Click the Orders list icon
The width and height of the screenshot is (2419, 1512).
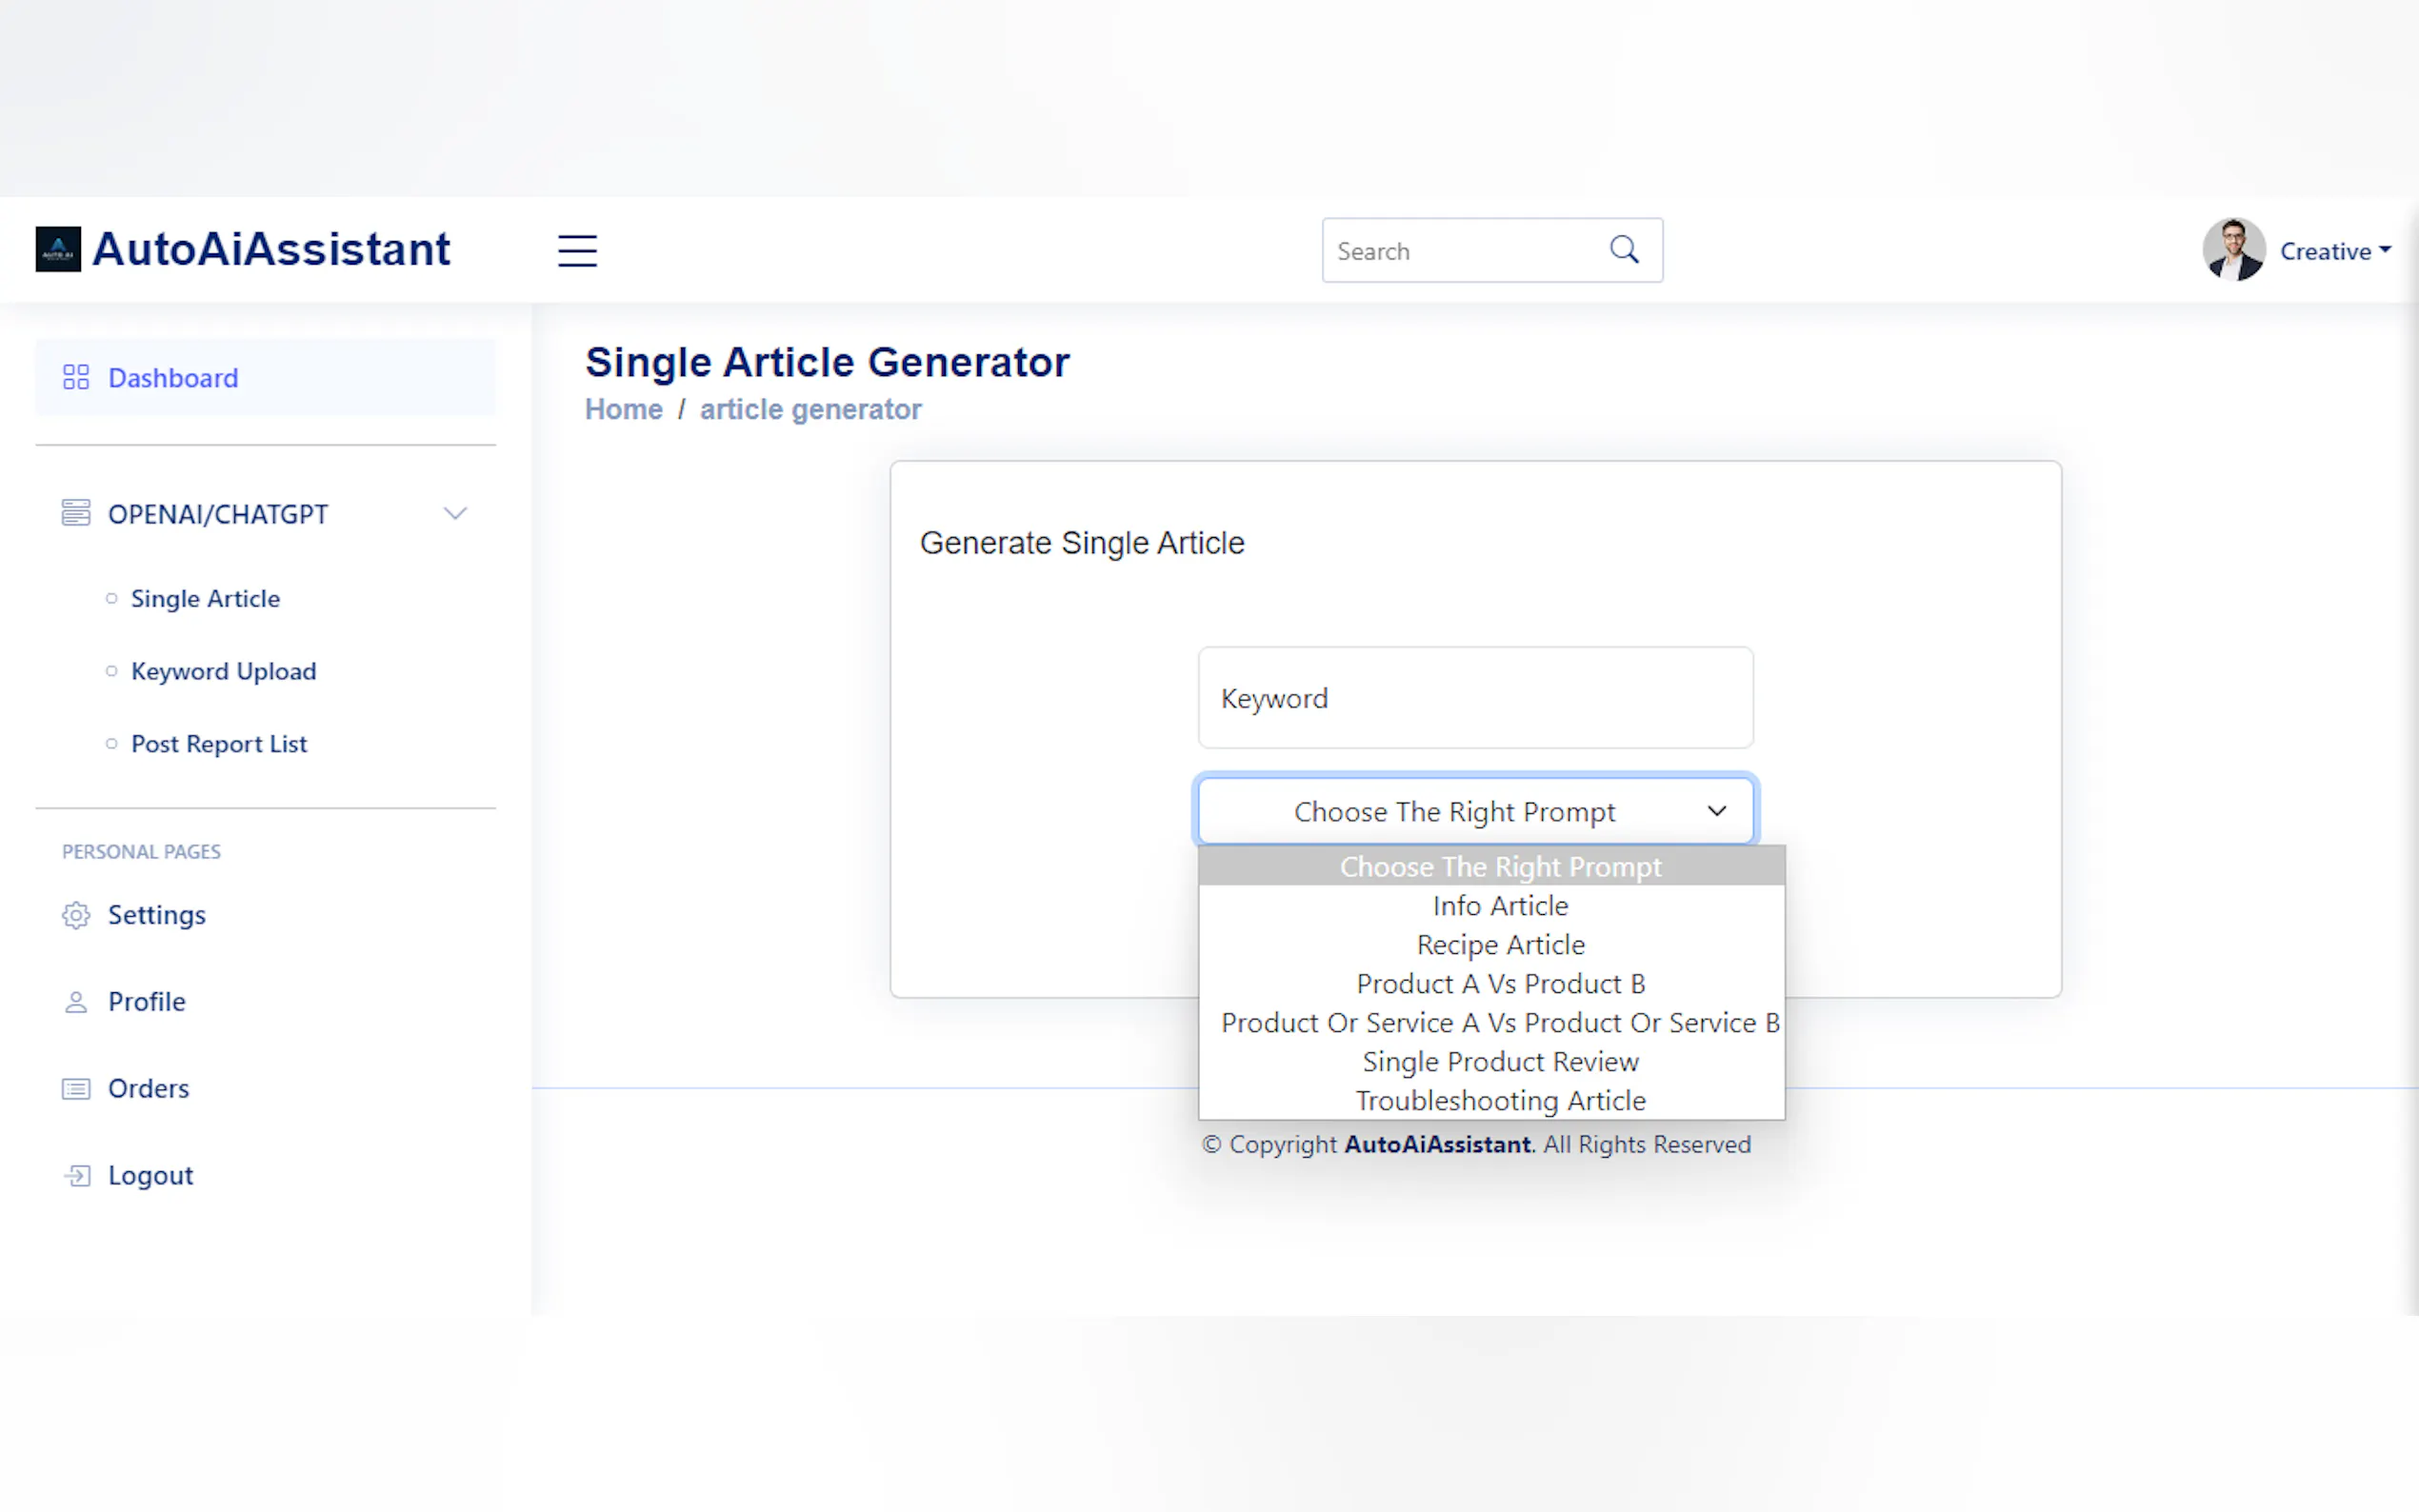pos(76,1088)
